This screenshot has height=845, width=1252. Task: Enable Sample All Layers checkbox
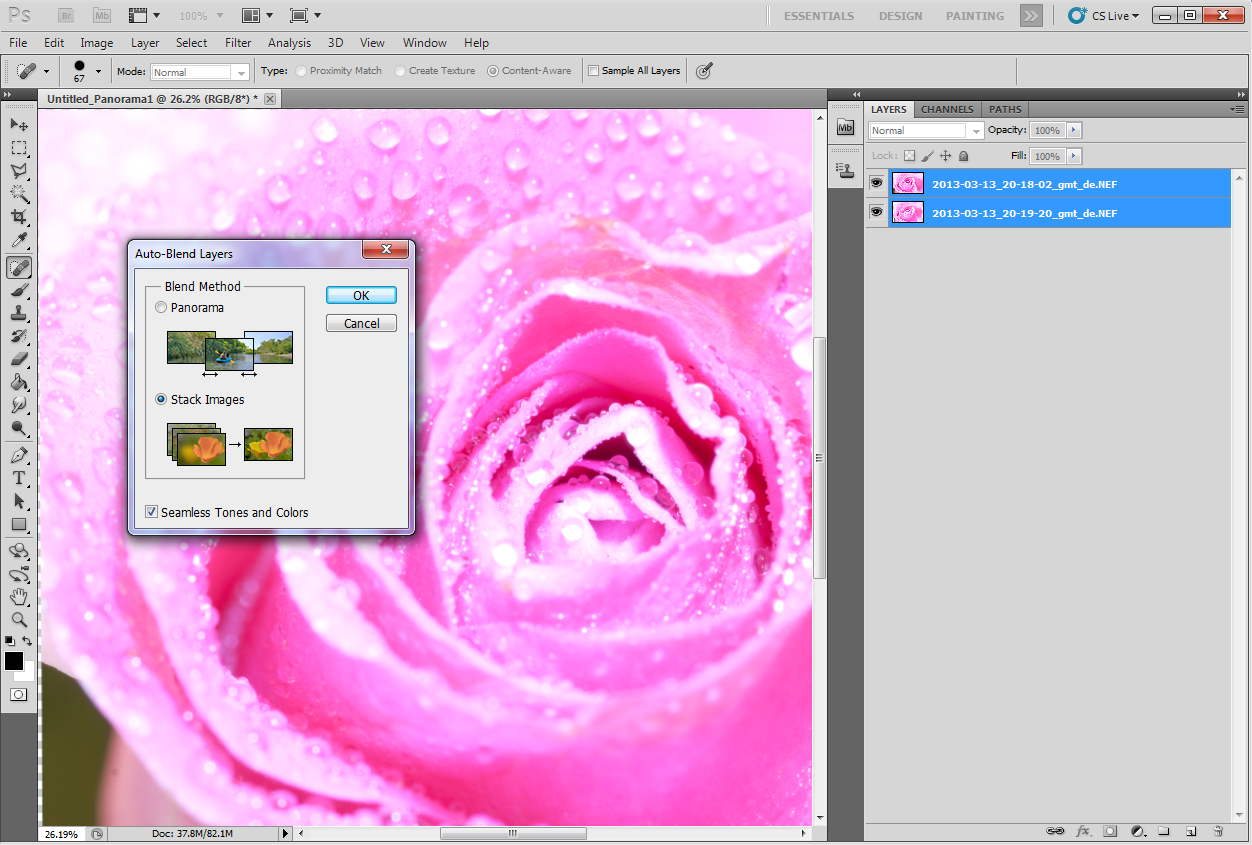point(594,71)
